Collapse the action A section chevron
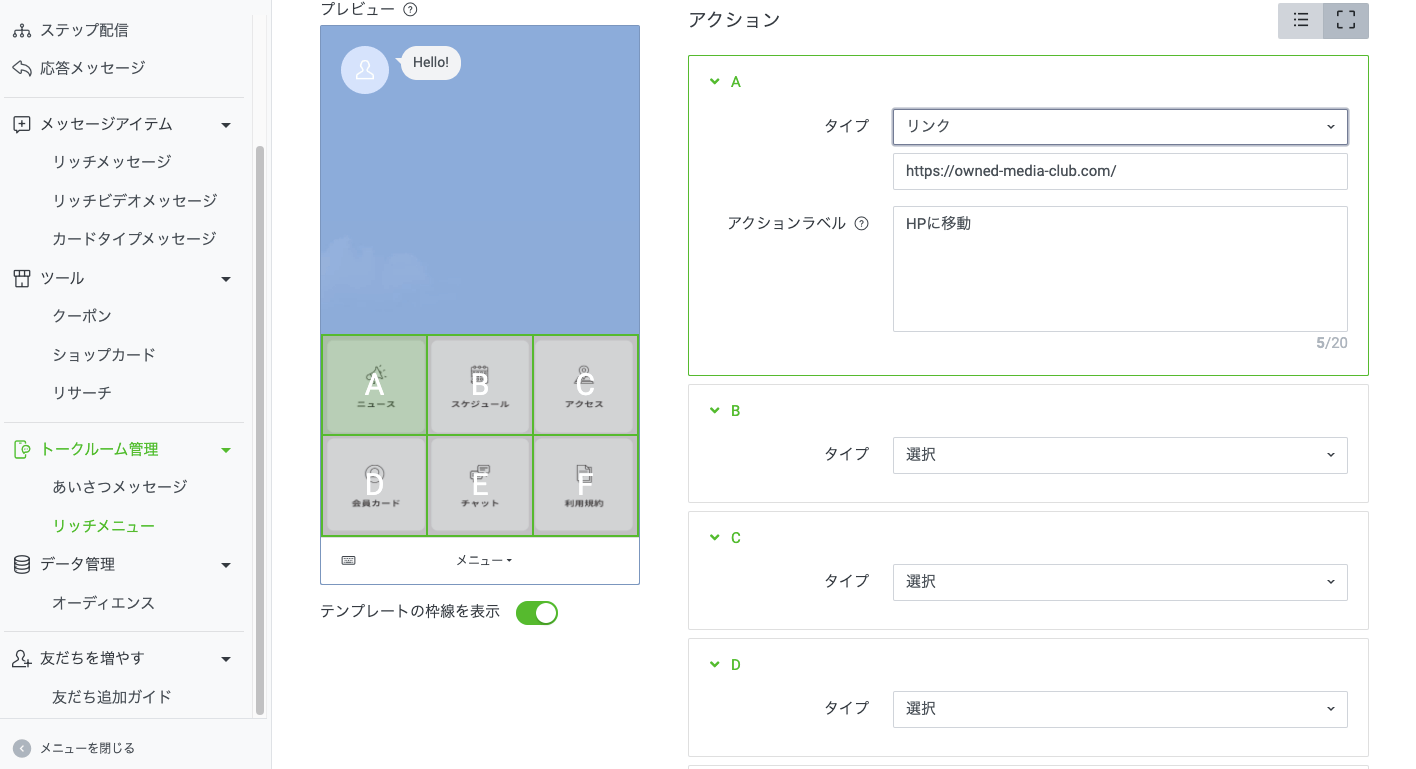1416x769 pixels. 714,82
